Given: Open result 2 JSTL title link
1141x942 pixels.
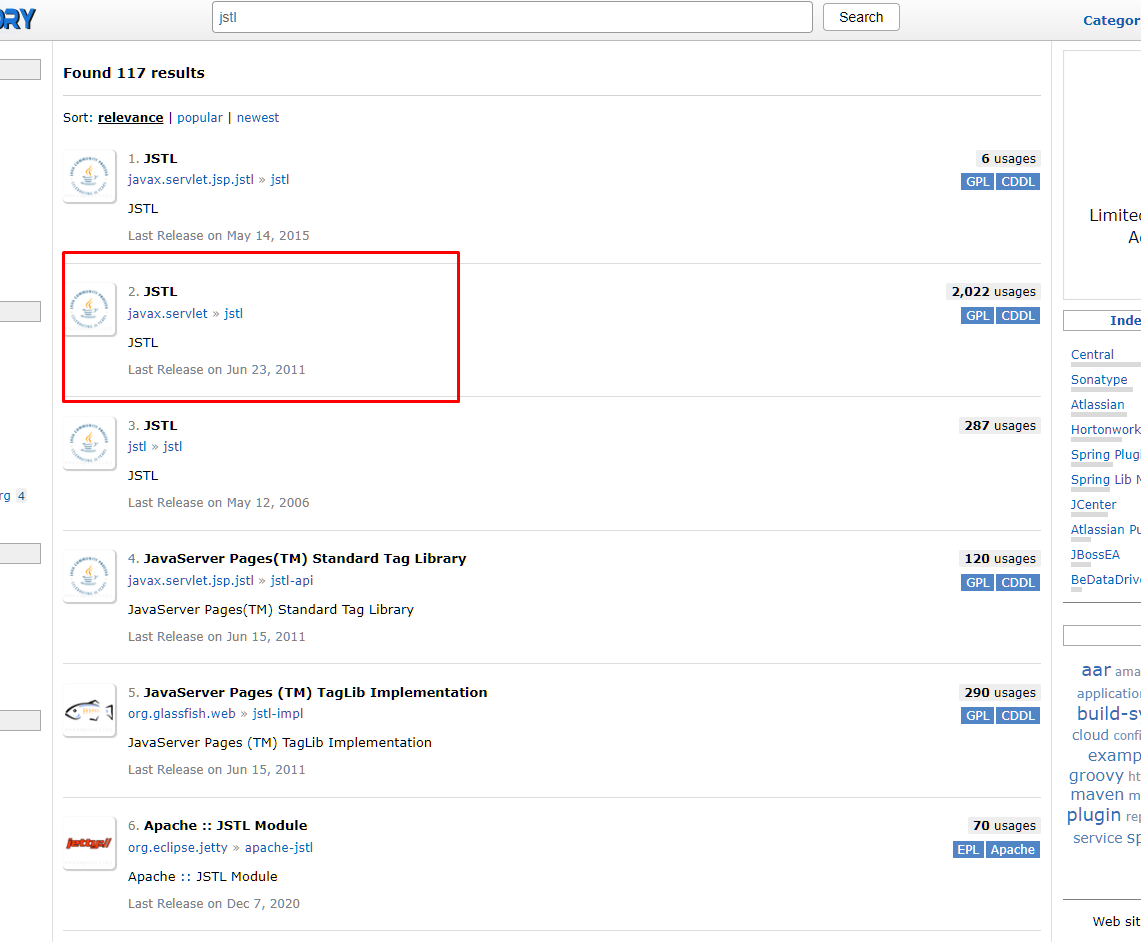Looking at the screenshot, I should (160, 292).
